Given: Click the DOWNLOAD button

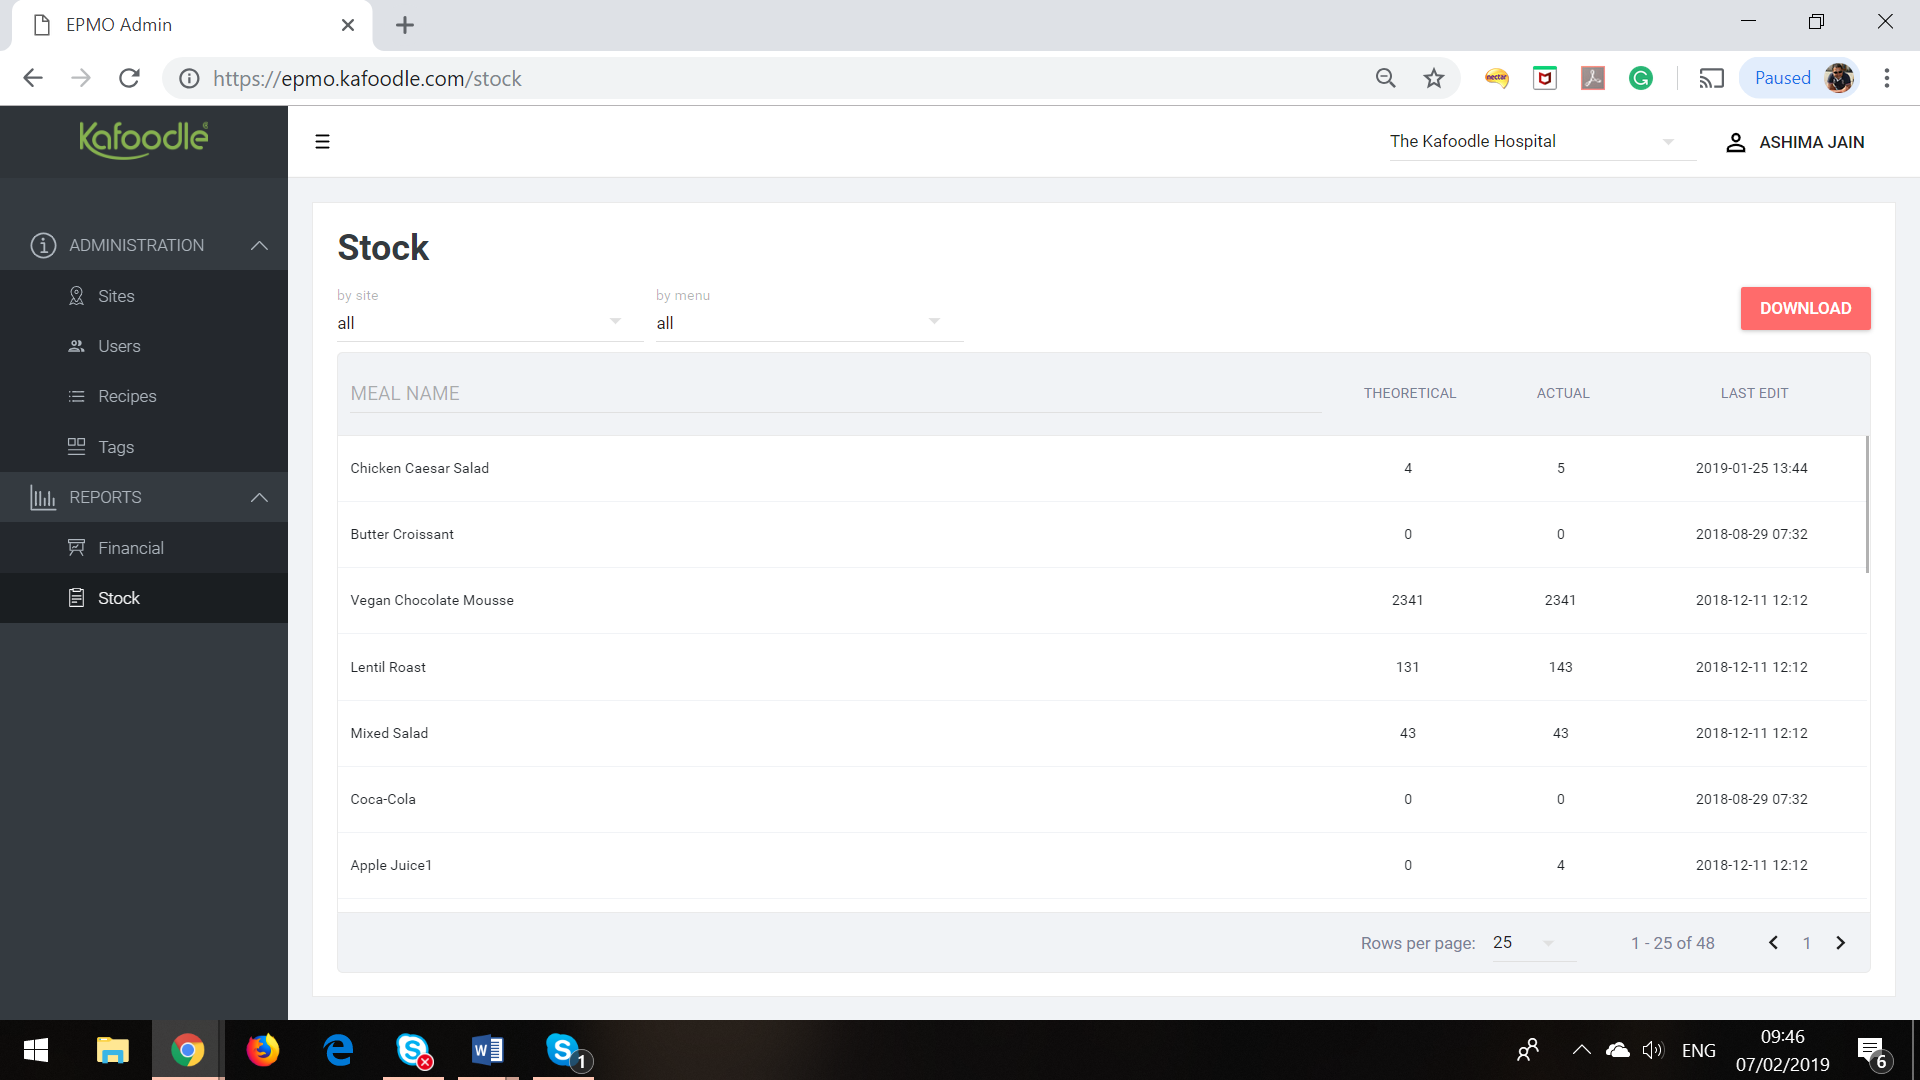Looking at the screenshot, I should click(x=1805, y=308).
